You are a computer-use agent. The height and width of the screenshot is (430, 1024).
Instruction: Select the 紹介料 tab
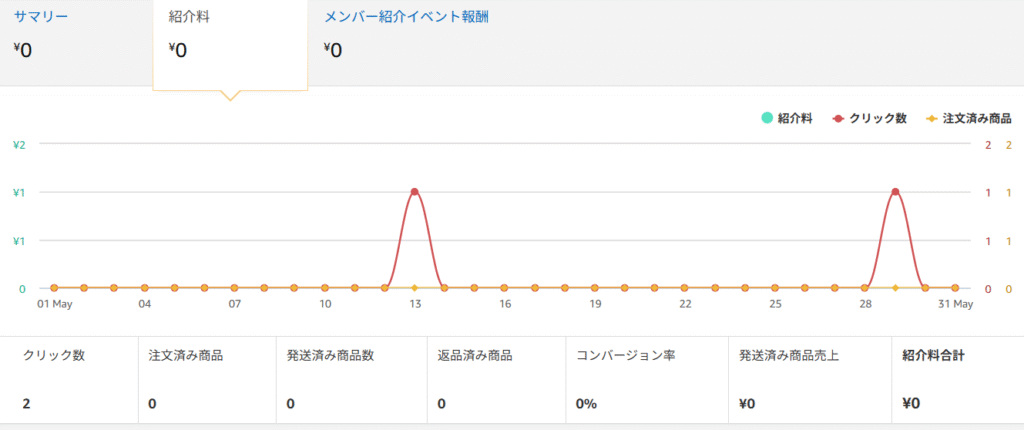coord(189,19)
